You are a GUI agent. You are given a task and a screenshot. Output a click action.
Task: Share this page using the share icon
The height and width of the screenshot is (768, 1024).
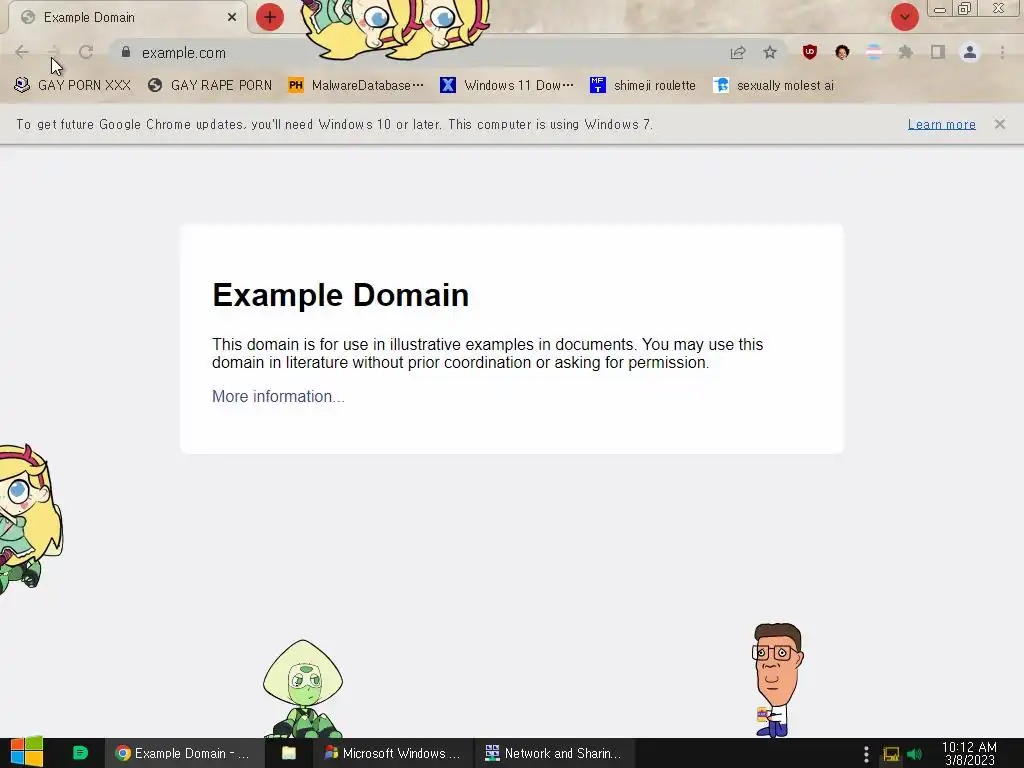[x=738, y=53]
